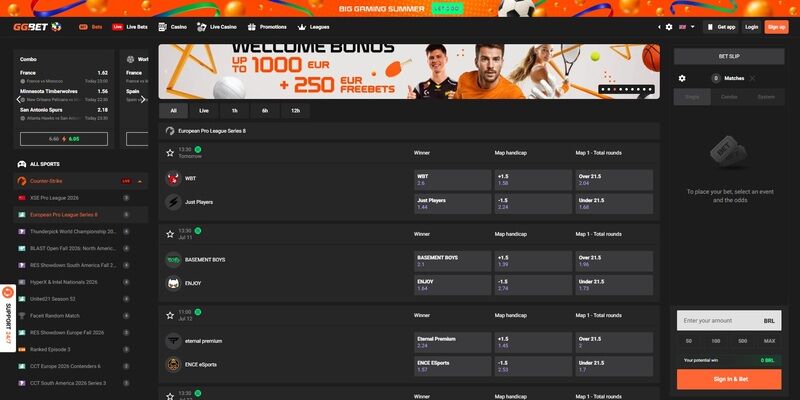Viewport: 800px width, 400px height.
Task: Open site settings gear in the header
Action: click(x=669, y=27)
